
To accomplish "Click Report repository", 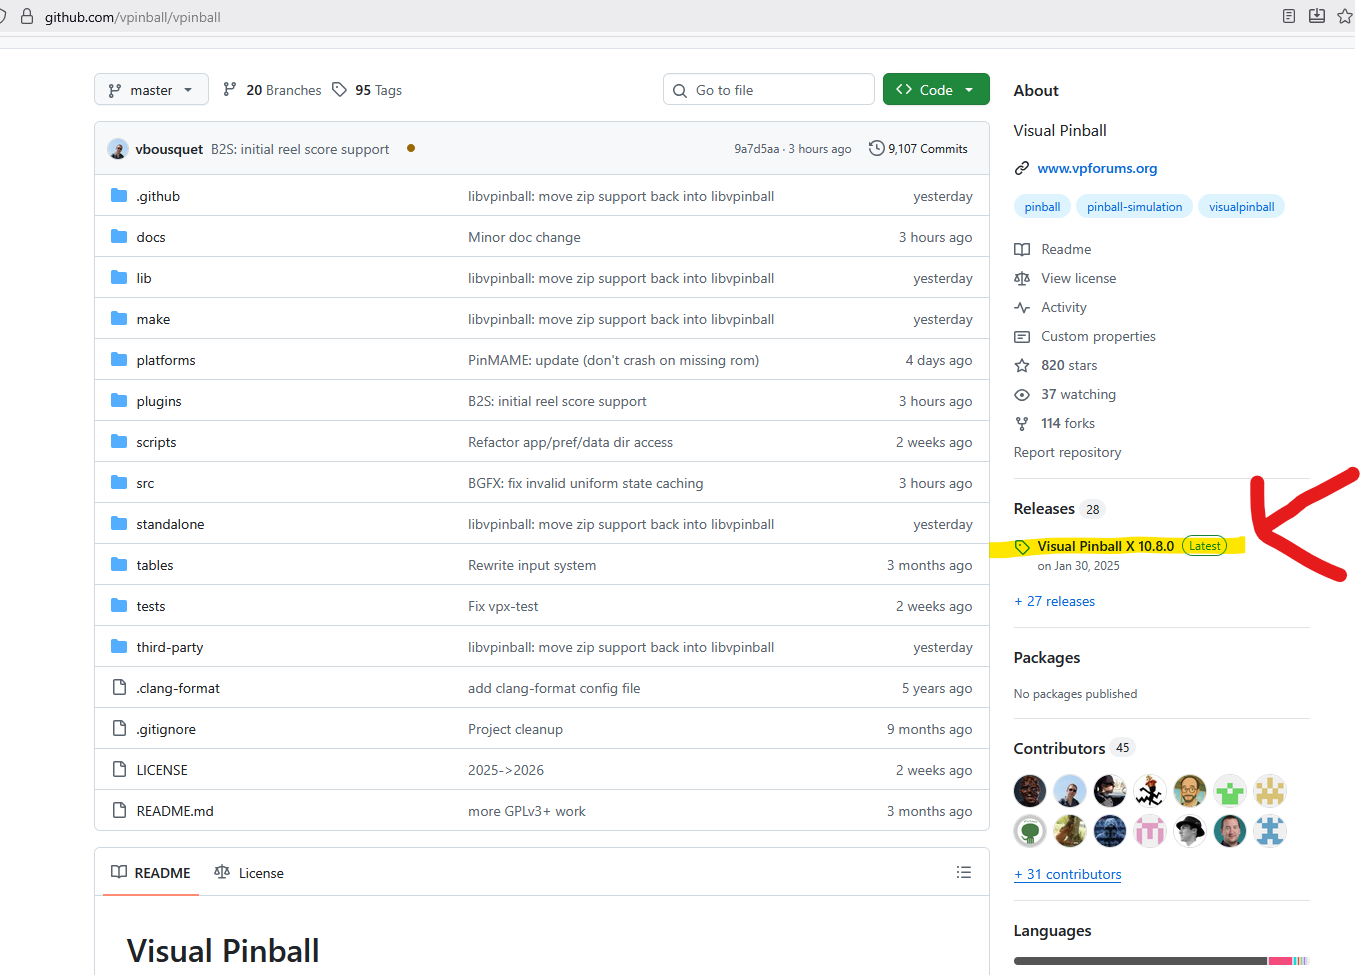I will coord(1067,452).
